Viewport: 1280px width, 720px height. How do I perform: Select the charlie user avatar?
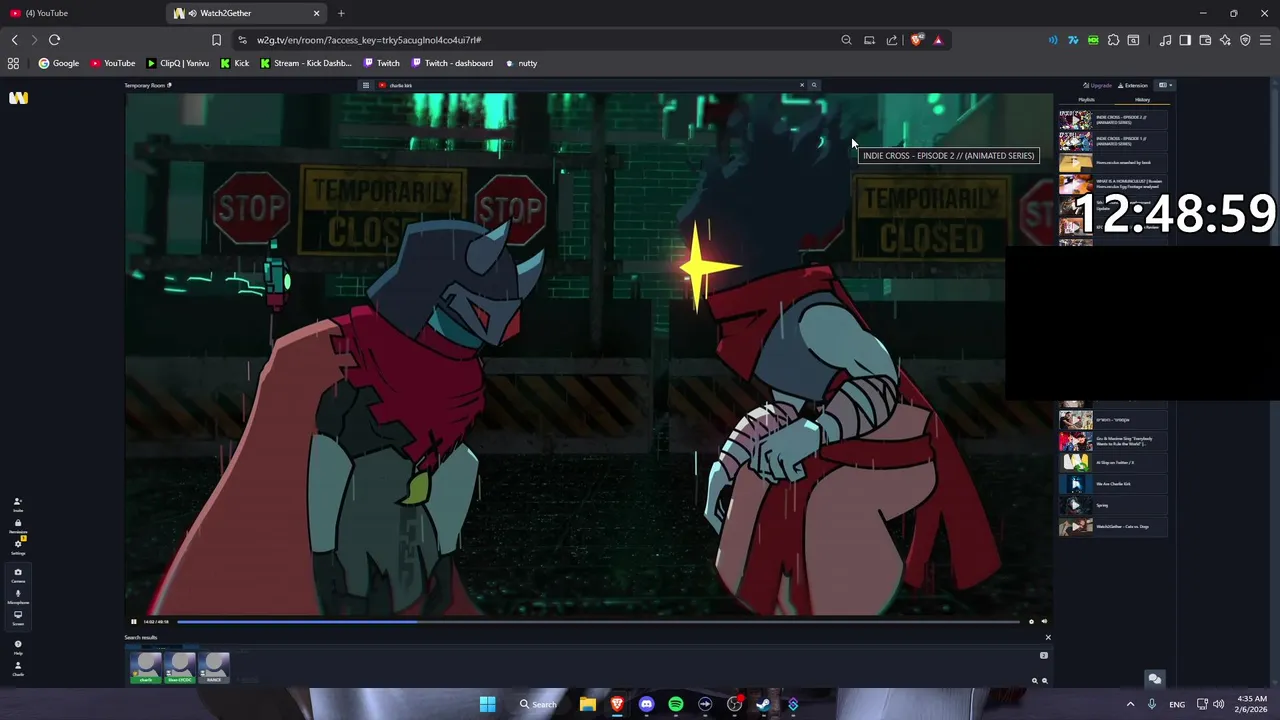[x=146, y=667]
